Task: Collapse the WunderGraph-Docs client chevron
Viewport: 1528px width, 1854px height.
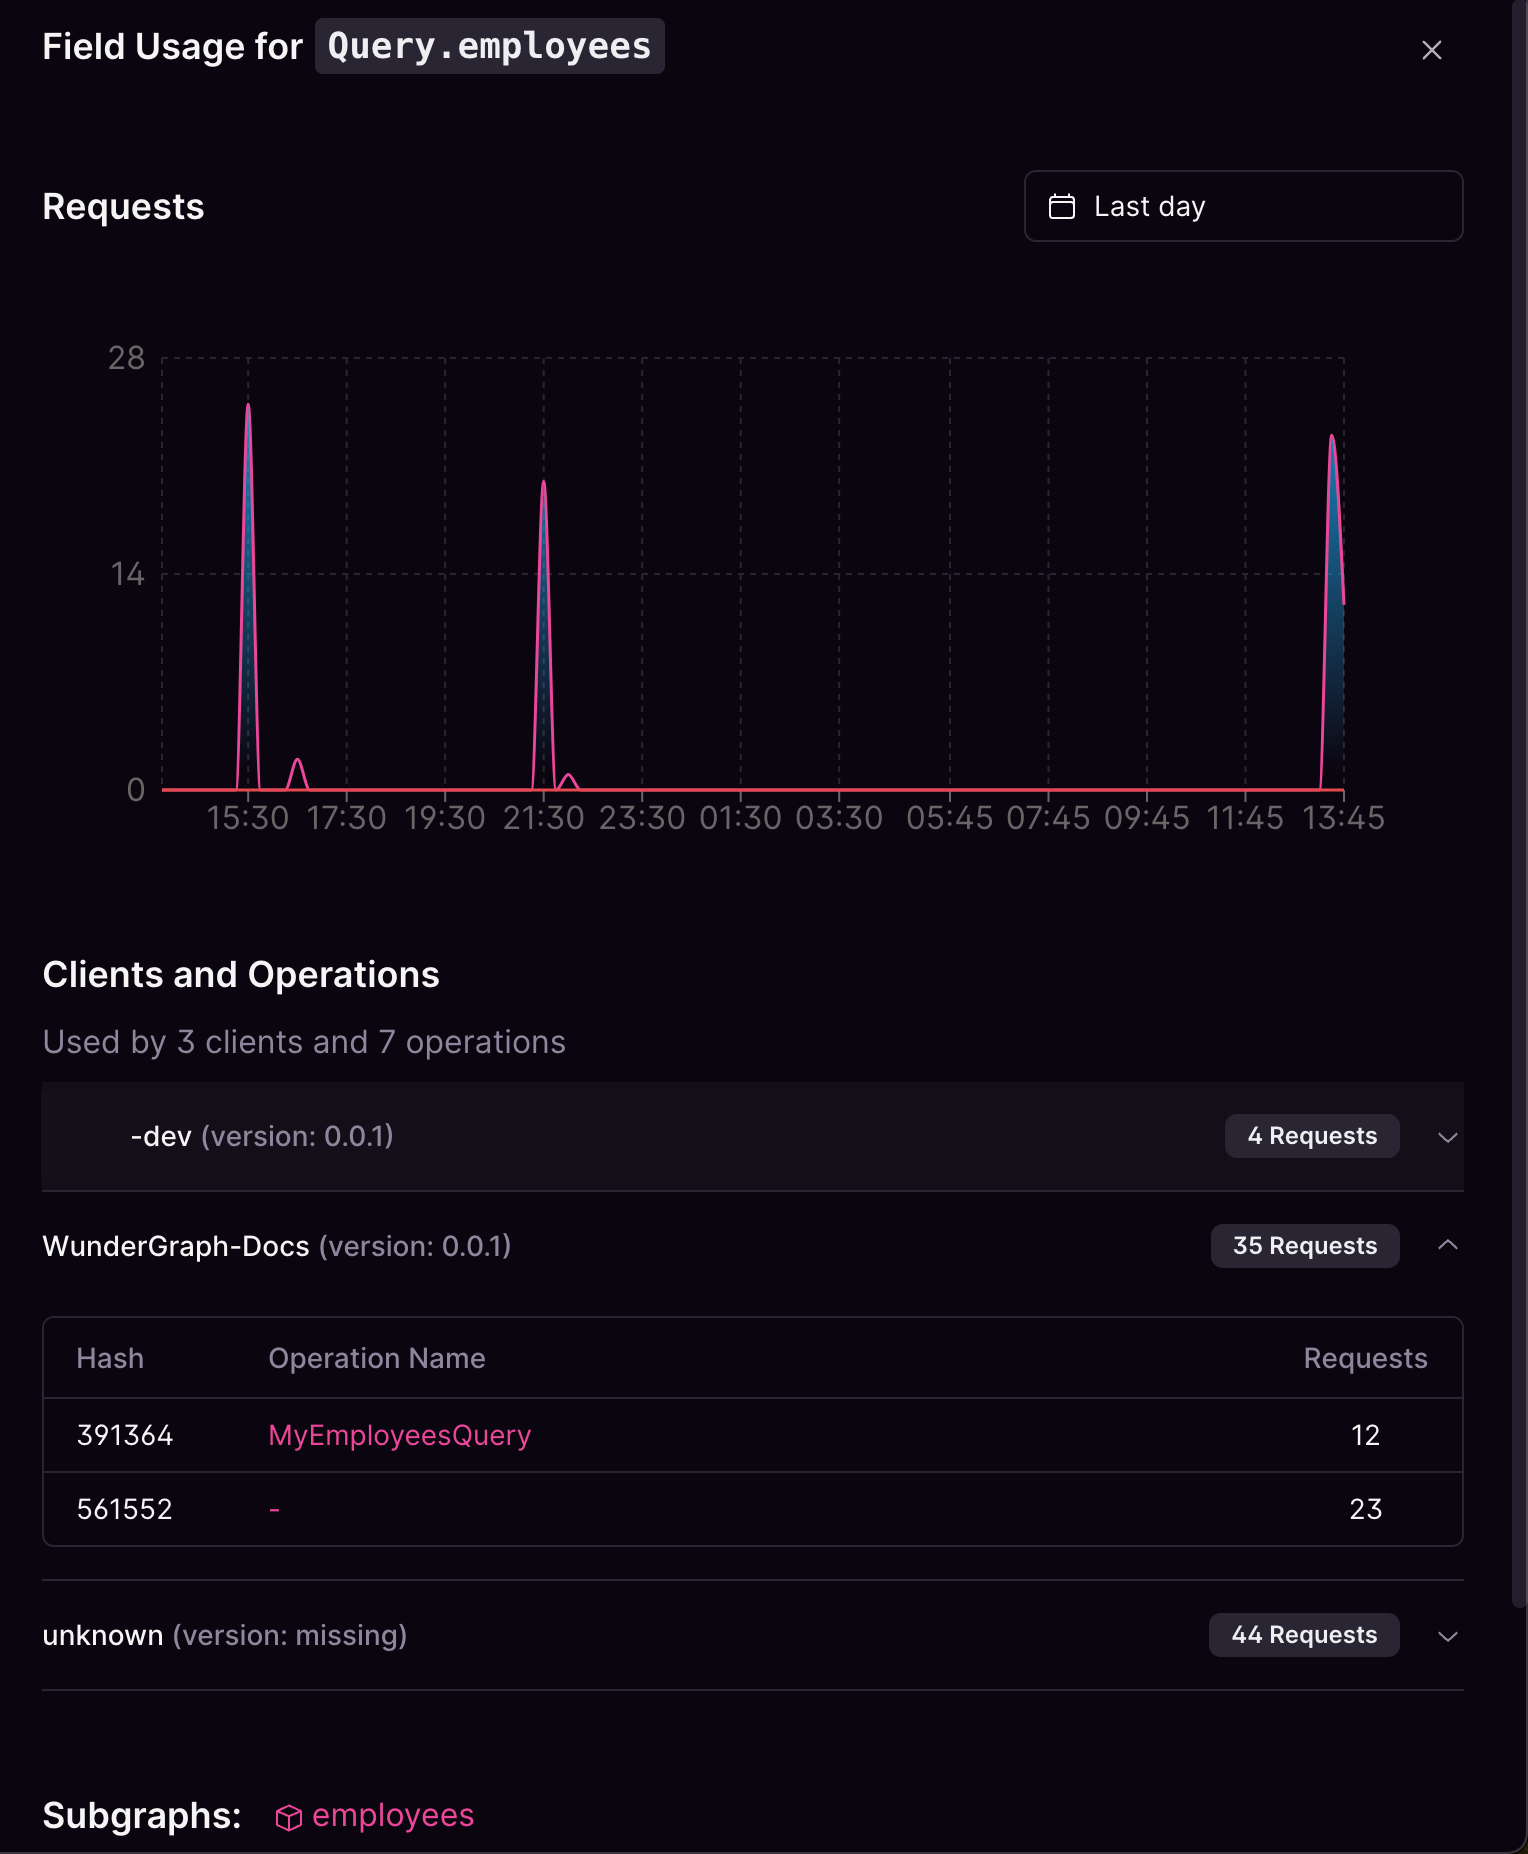Action: tap(1447, 1245)
